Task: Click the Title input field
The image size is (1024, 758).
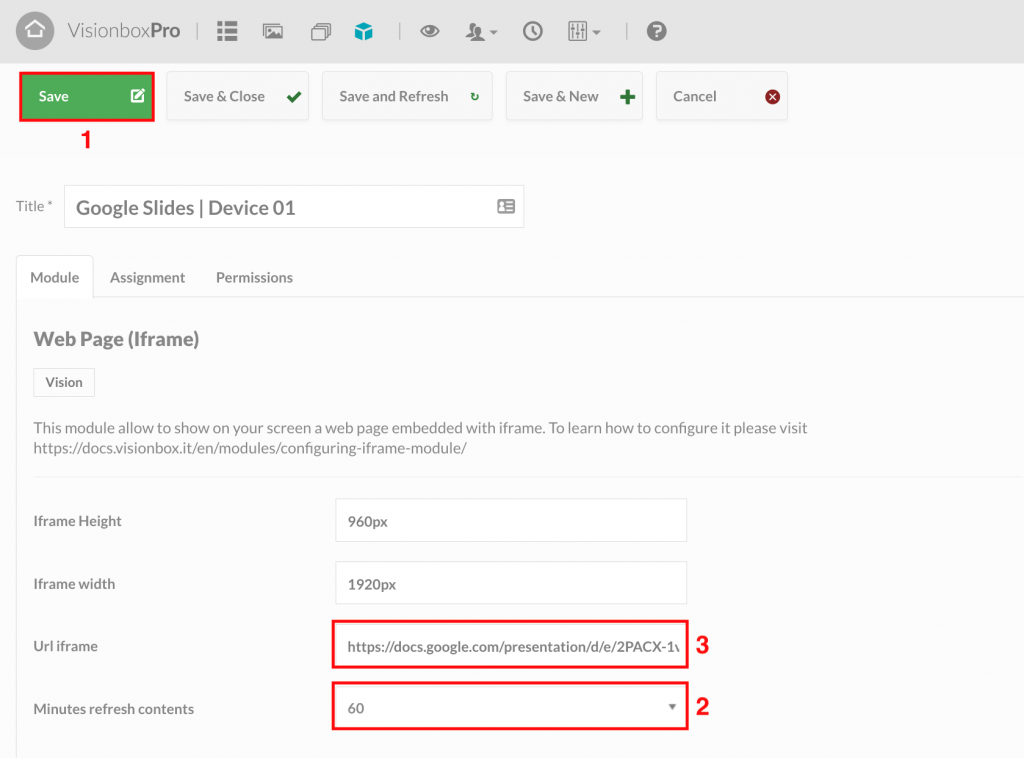Action: click(294, 207)
